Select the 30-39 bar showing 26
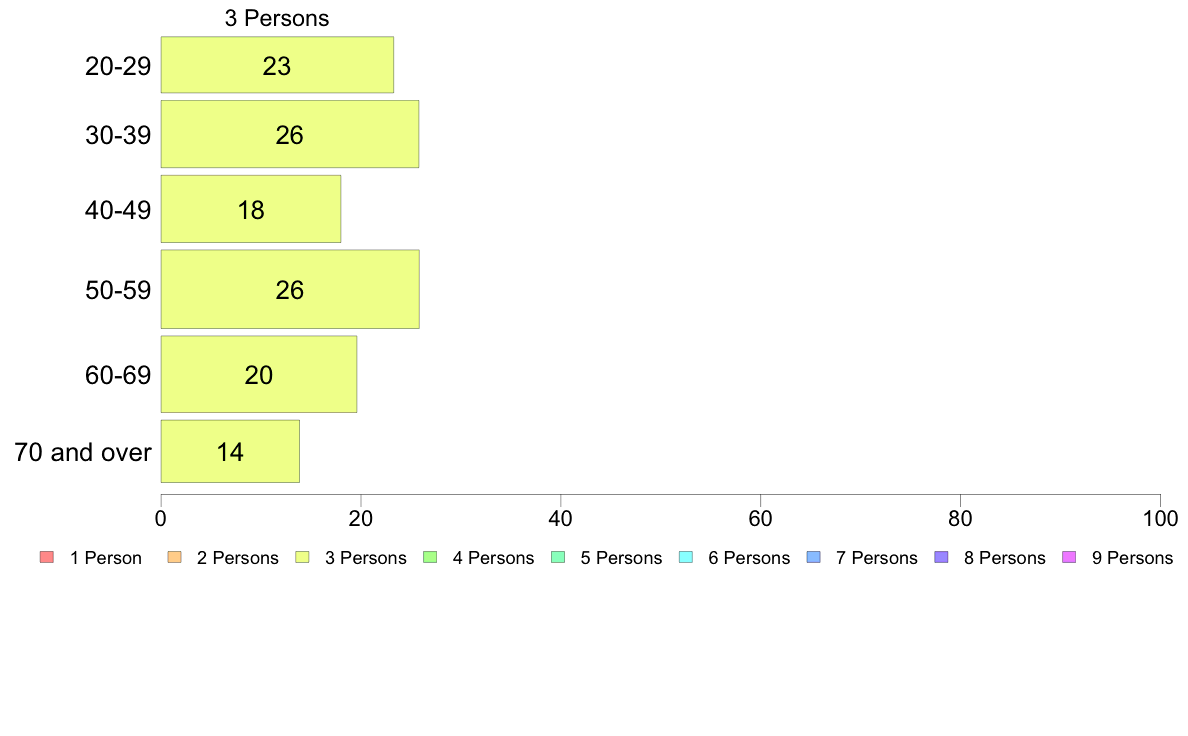The width and height of the screenshot is (1188, 736). pos(289,134)
